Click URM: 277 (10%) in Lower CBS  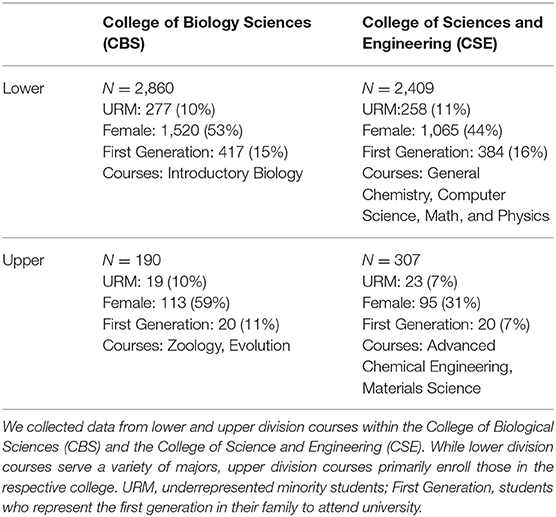click(x=159, y=110)
